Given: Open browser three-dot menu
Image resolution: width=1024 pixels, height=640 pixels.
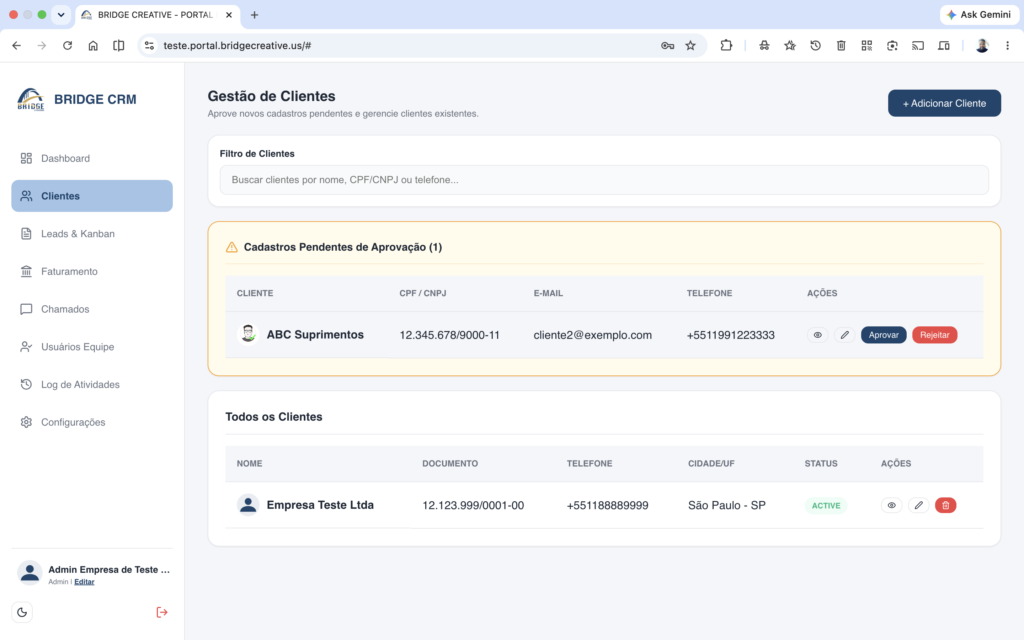Looking at the screenshot, I should [x=1007, y=46].
